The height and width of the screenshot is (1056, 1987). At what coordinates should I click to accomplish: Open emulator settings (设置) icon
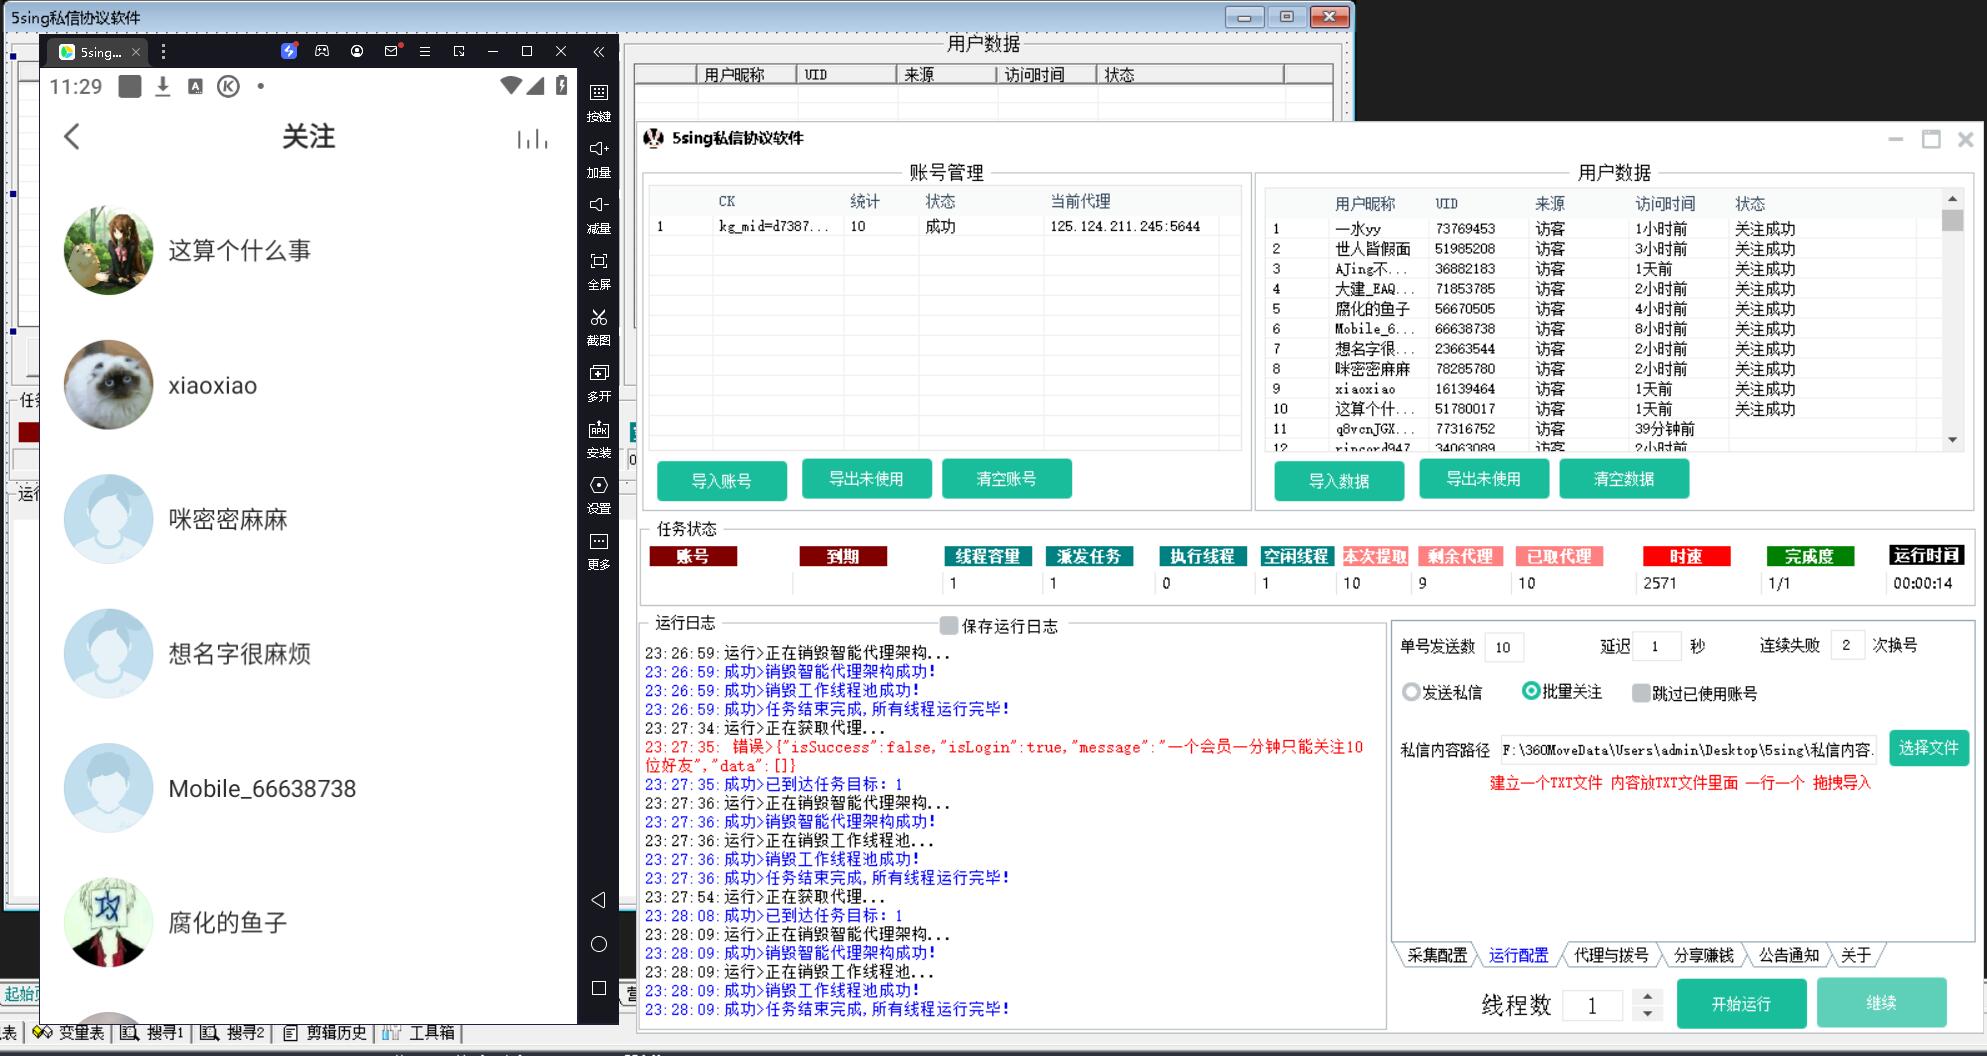coord(599,486)
